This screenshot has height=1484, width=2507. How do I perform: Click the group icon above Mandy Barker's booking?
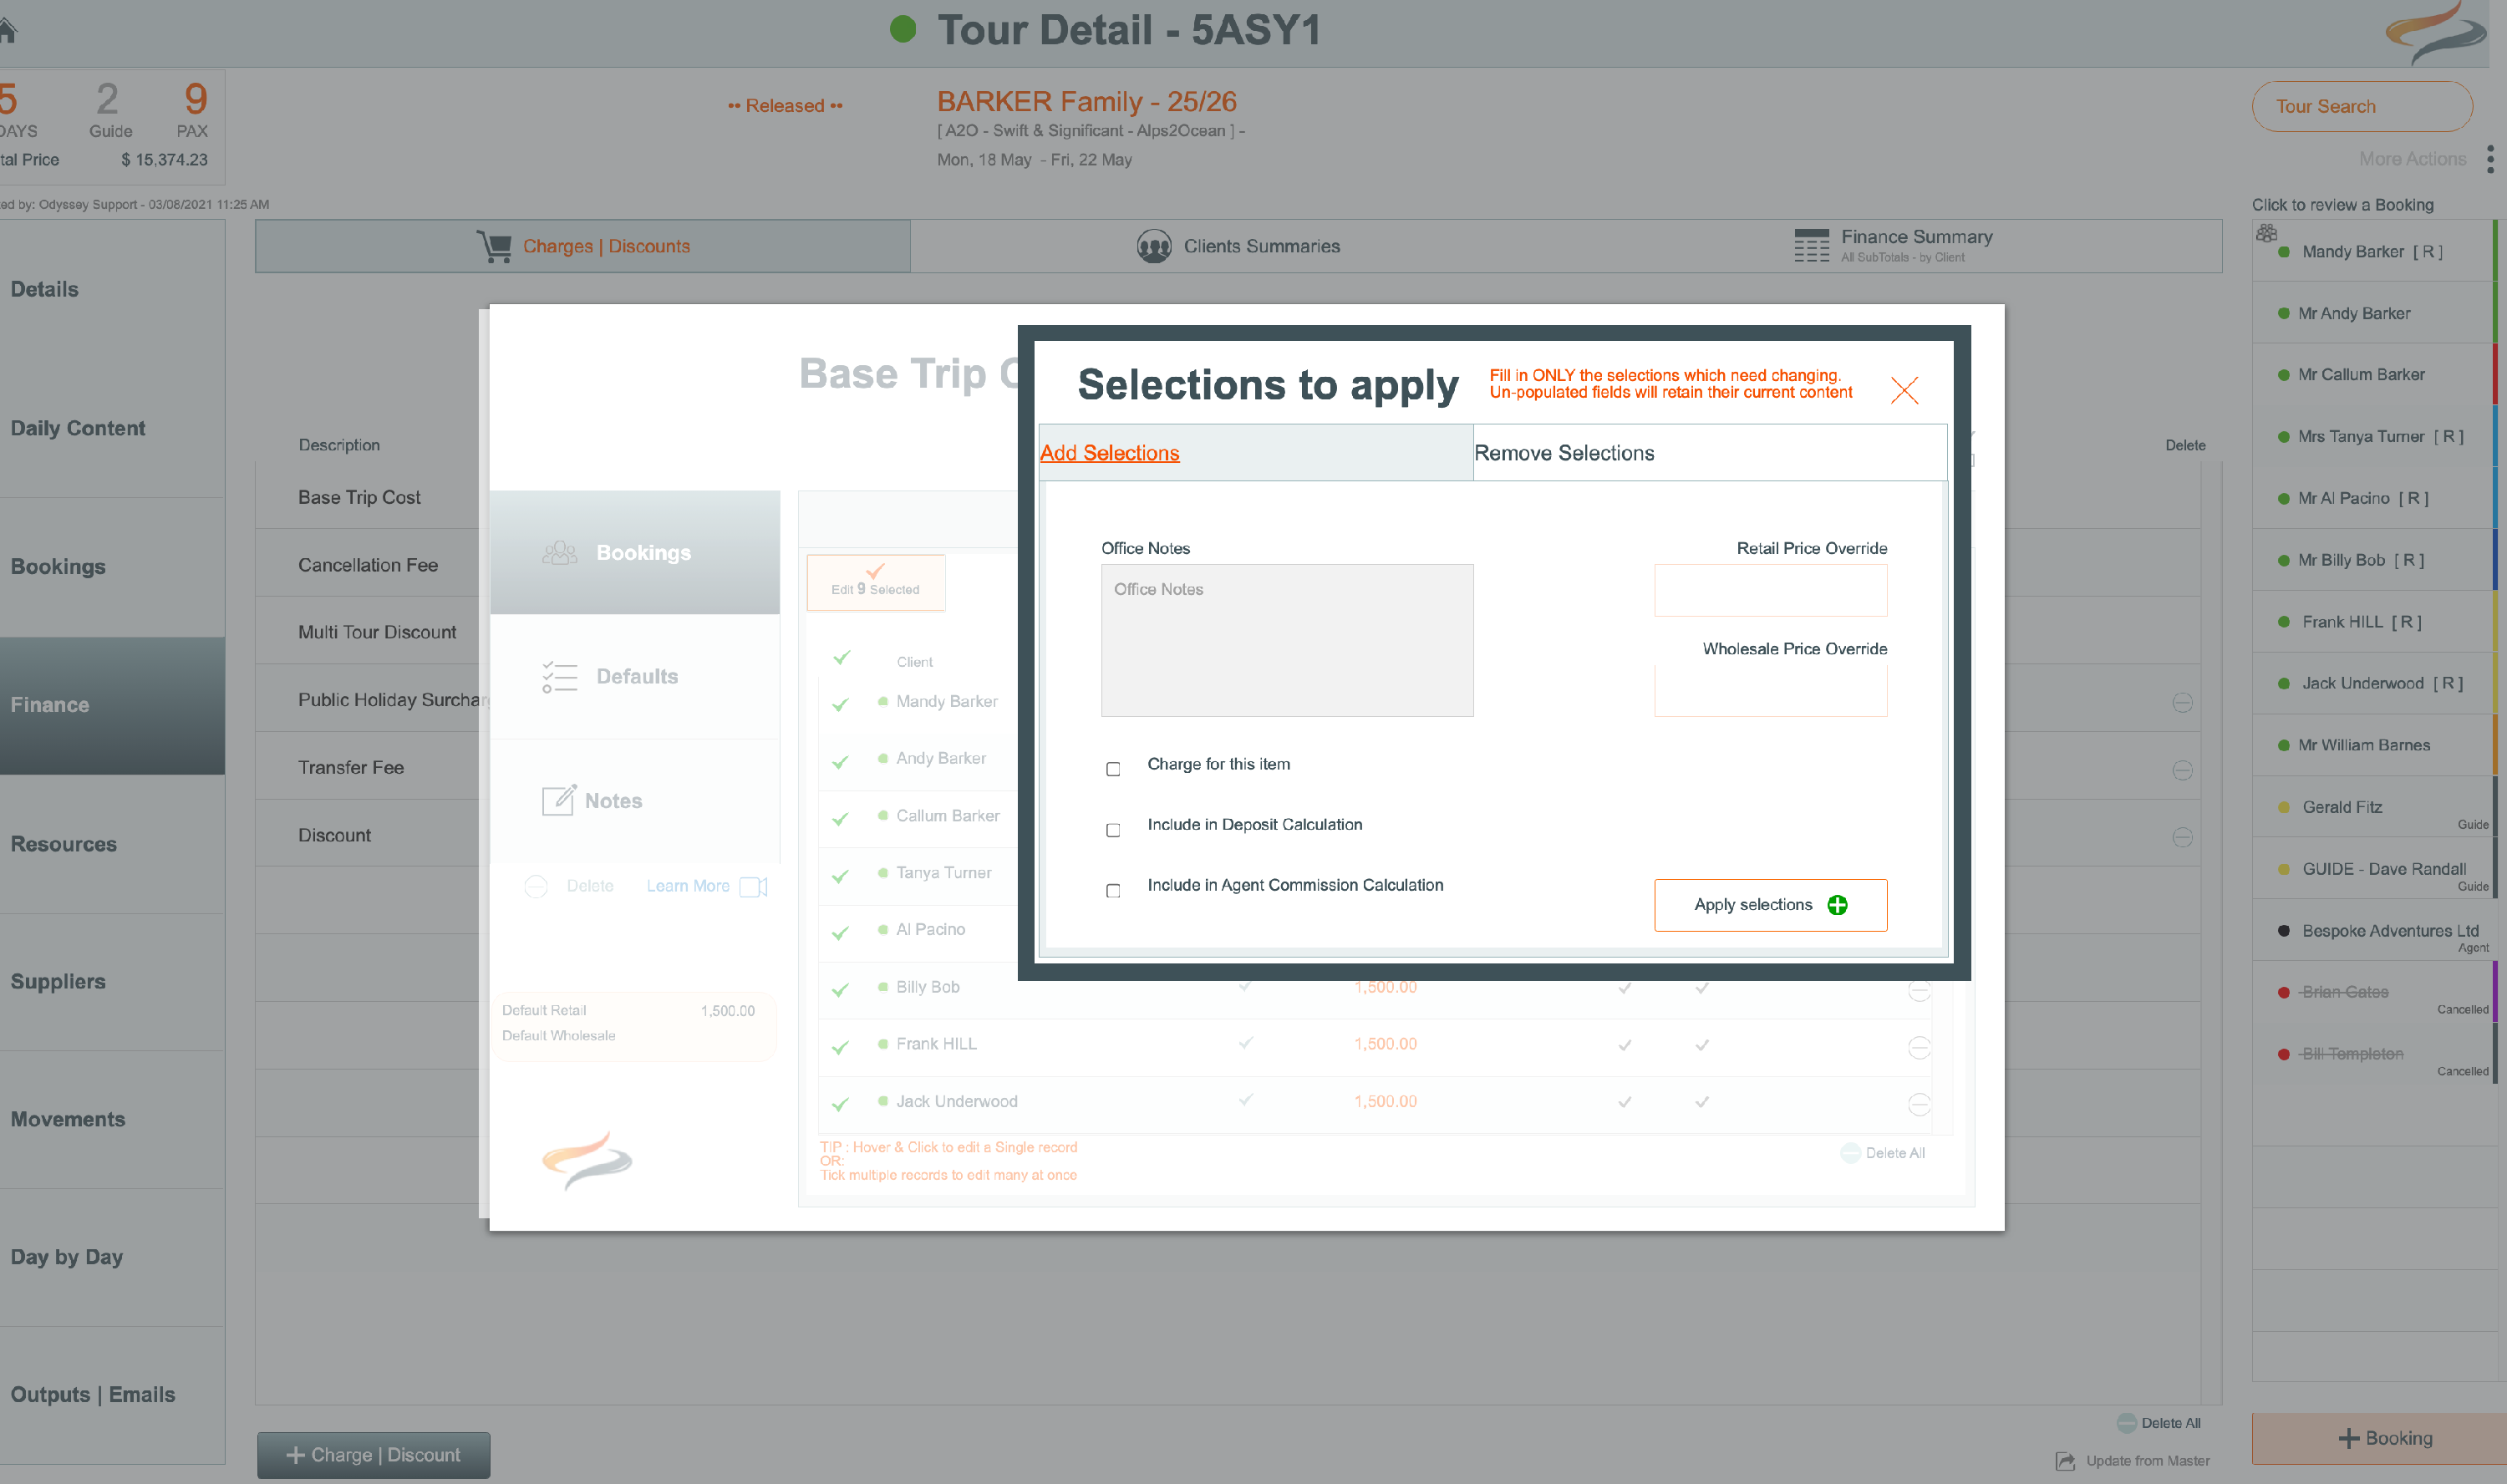[x=2266, y=233]
